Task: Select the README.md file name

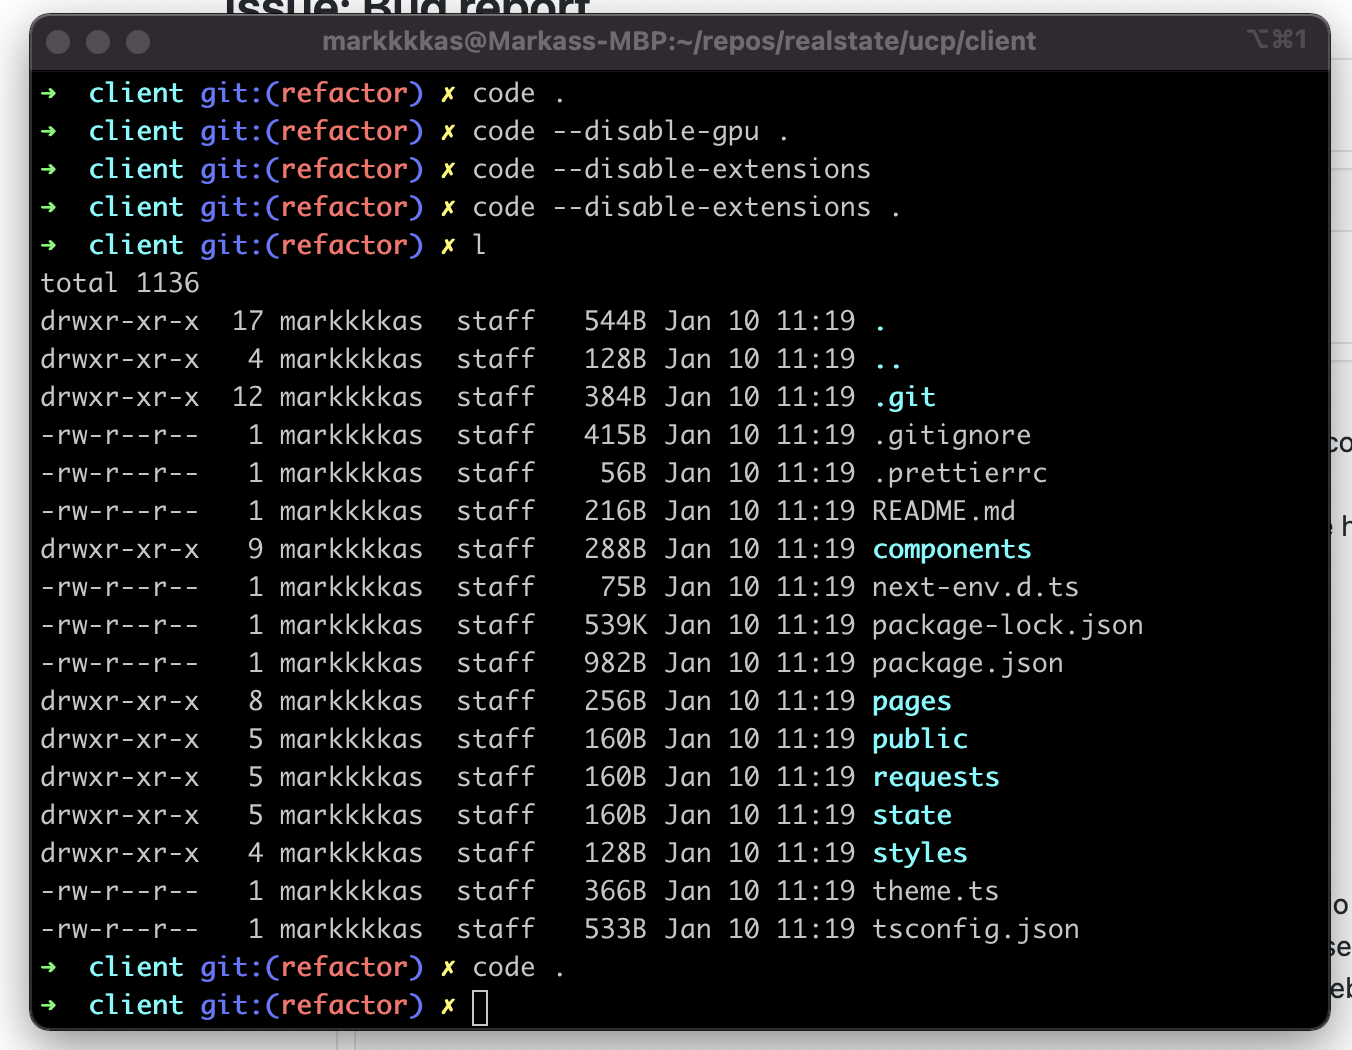Action: (x=943, y=510)
